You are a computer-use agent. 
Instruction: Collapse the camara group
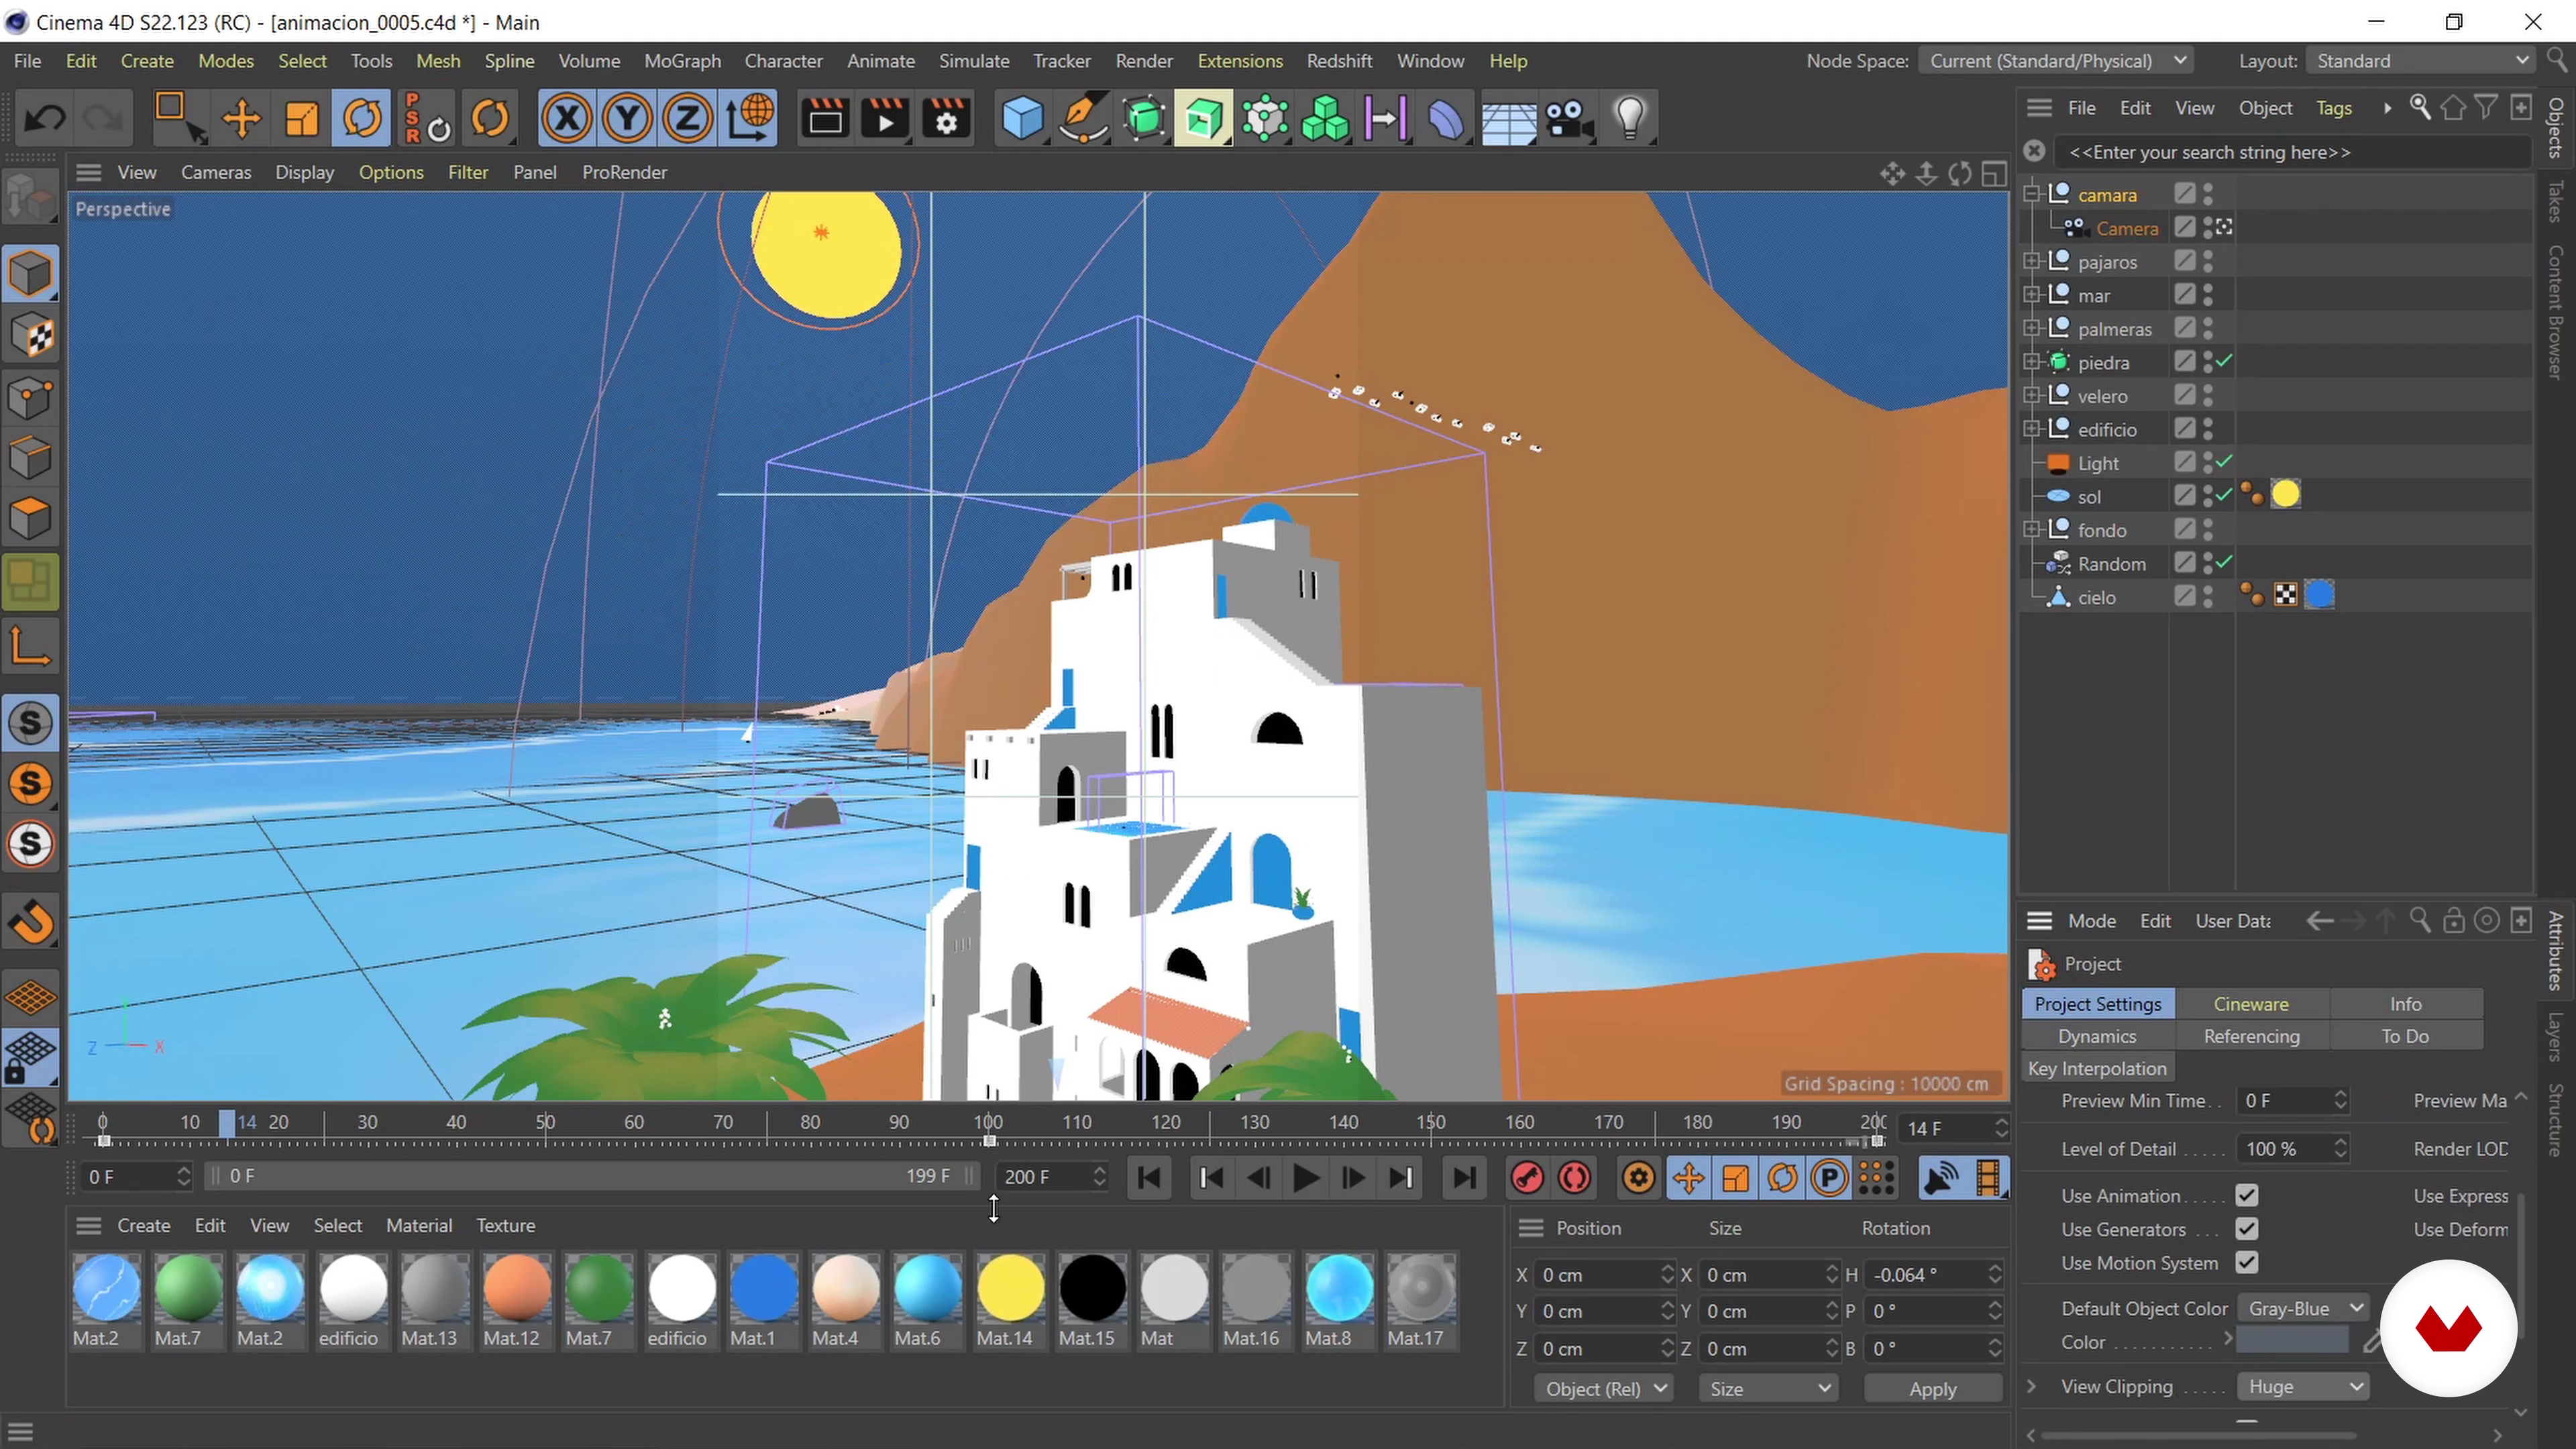[x=2032, y=194]
